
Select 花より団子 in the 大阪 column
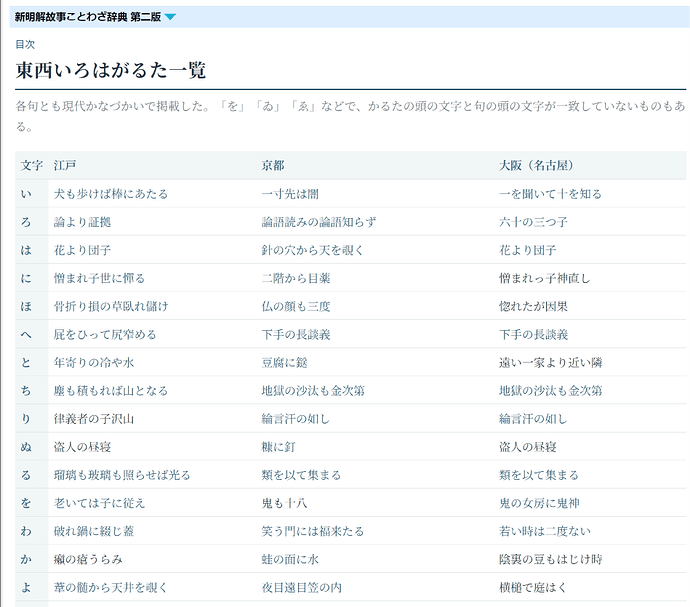point(528,250)
